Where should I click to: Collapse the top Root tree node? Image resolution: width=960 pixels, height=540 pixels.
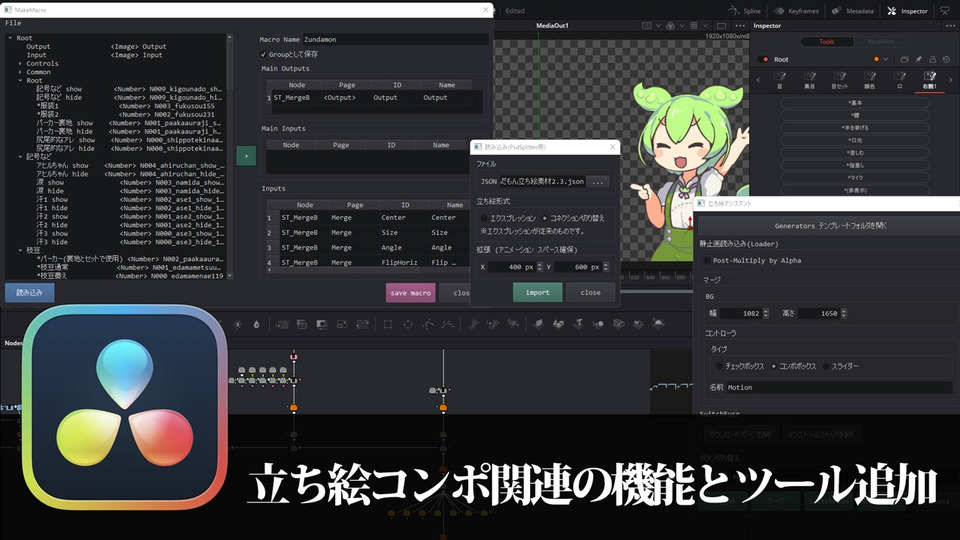(x=10, y=38)
